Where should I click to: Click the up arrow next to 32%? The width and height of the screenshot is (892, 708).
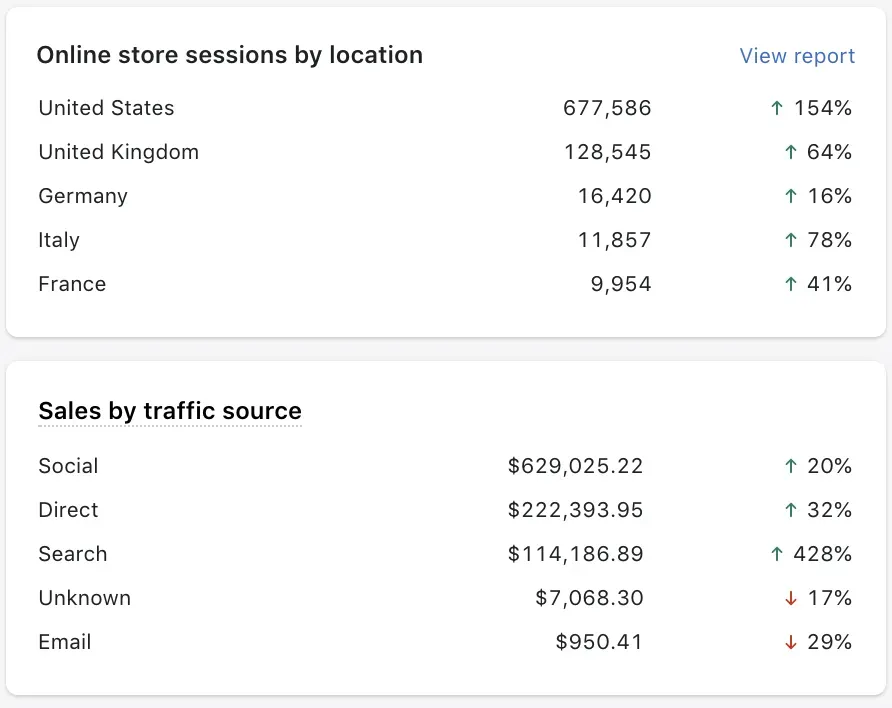pyautogui.click(x=790, y=510)
